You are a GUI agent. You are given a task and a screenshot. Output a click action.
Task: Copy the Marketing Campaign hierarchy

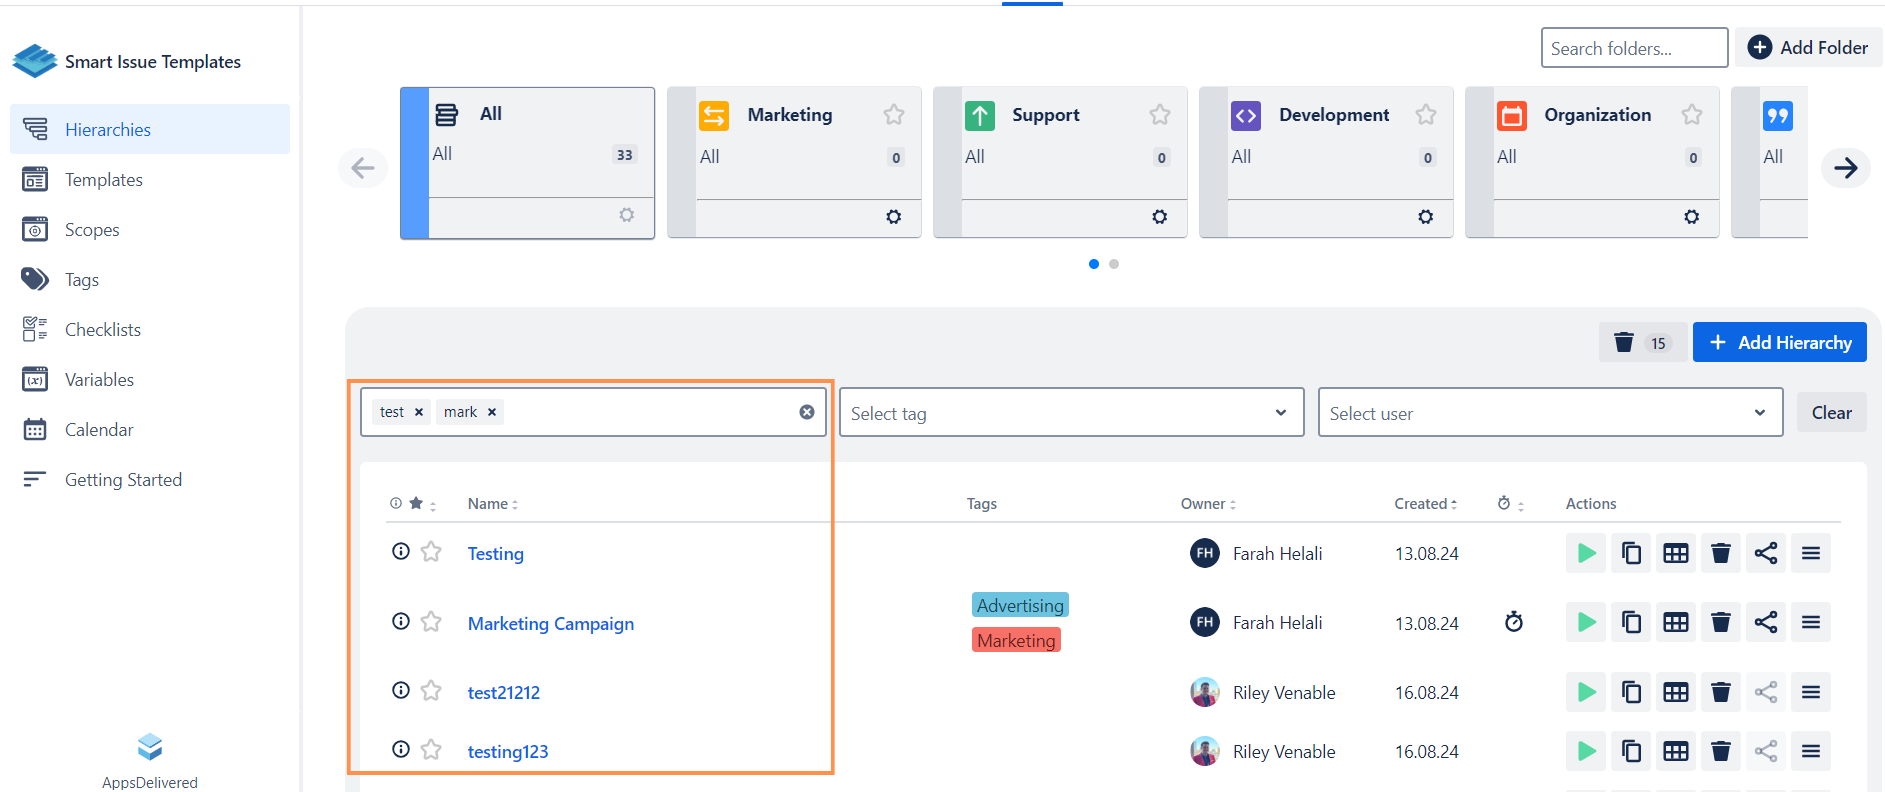click(x=1631, y=622)
